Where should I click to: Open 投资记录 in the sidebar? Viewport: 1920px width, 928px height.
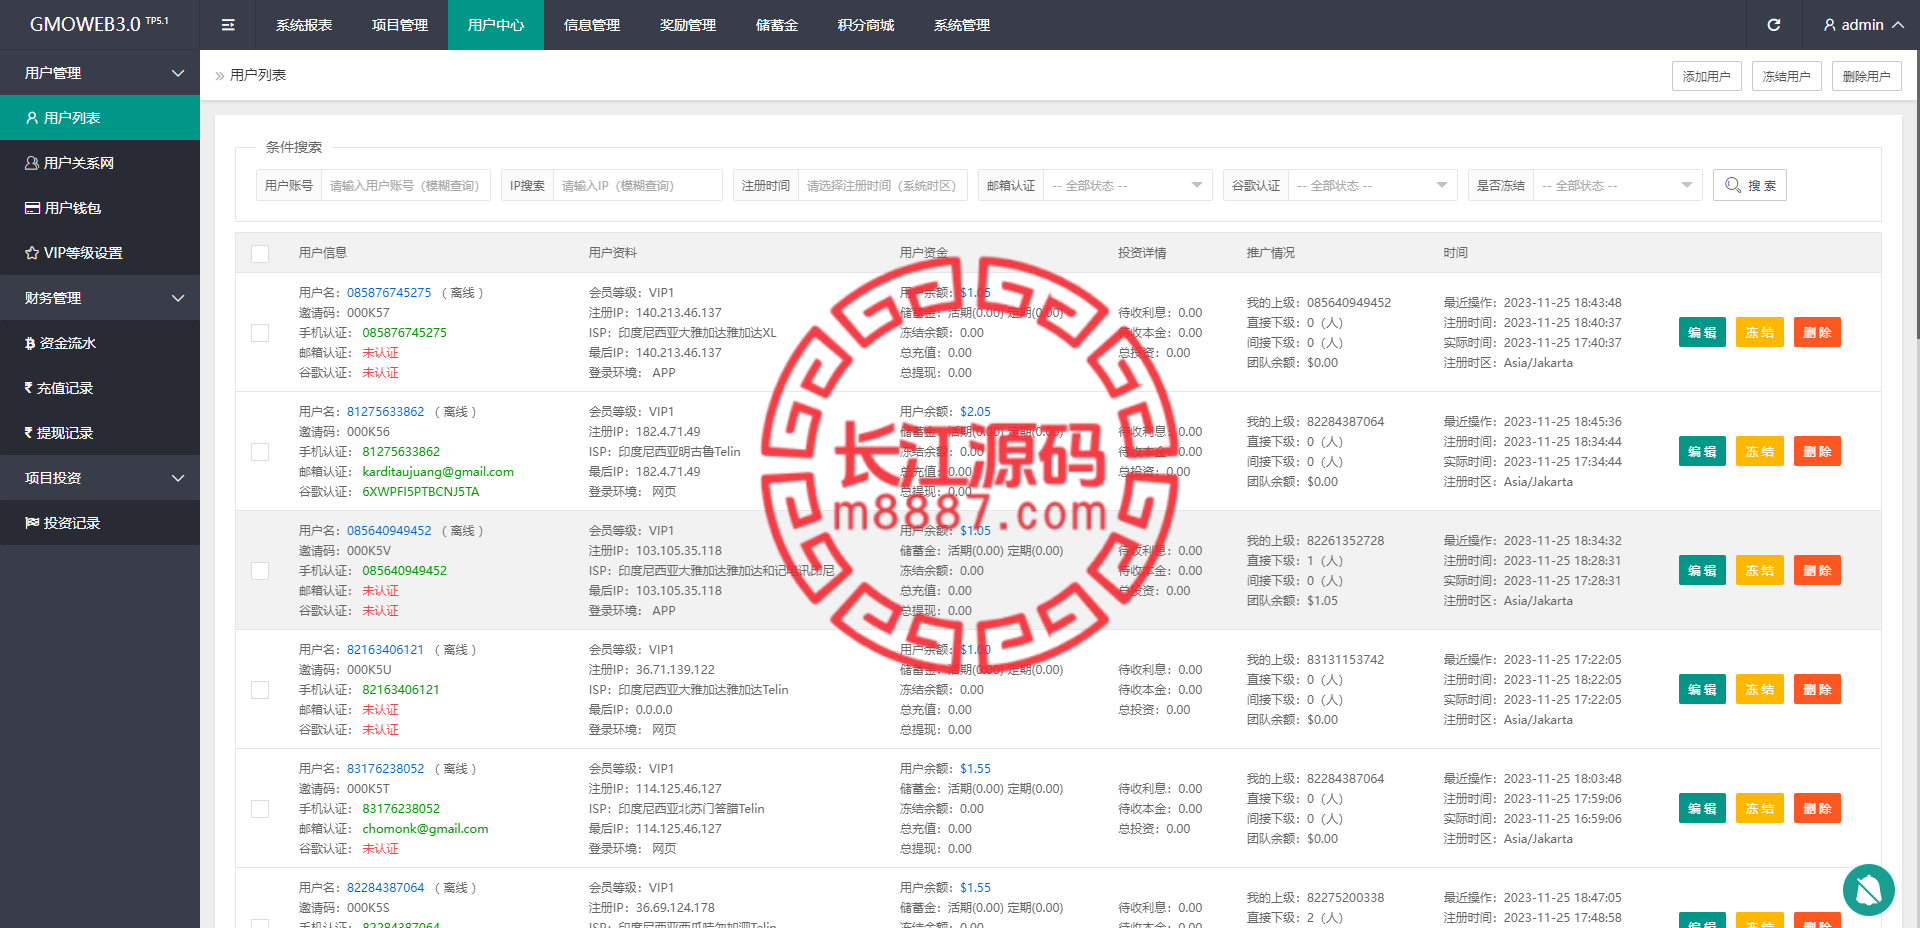[x=100, y=523]
